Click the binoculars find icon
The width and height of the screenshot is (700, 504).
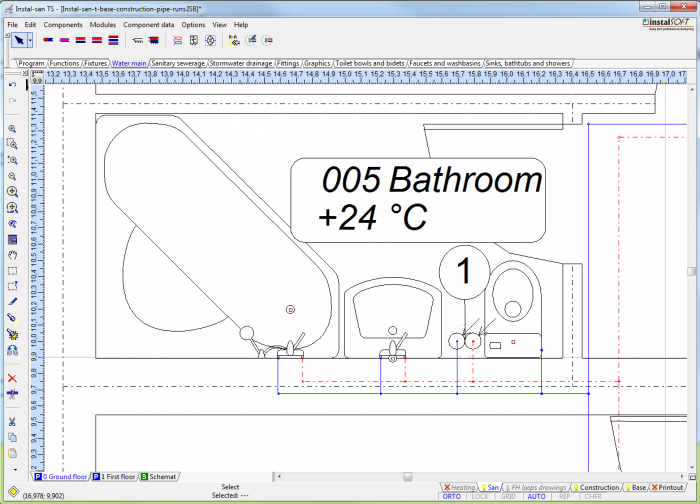point(12,351)
